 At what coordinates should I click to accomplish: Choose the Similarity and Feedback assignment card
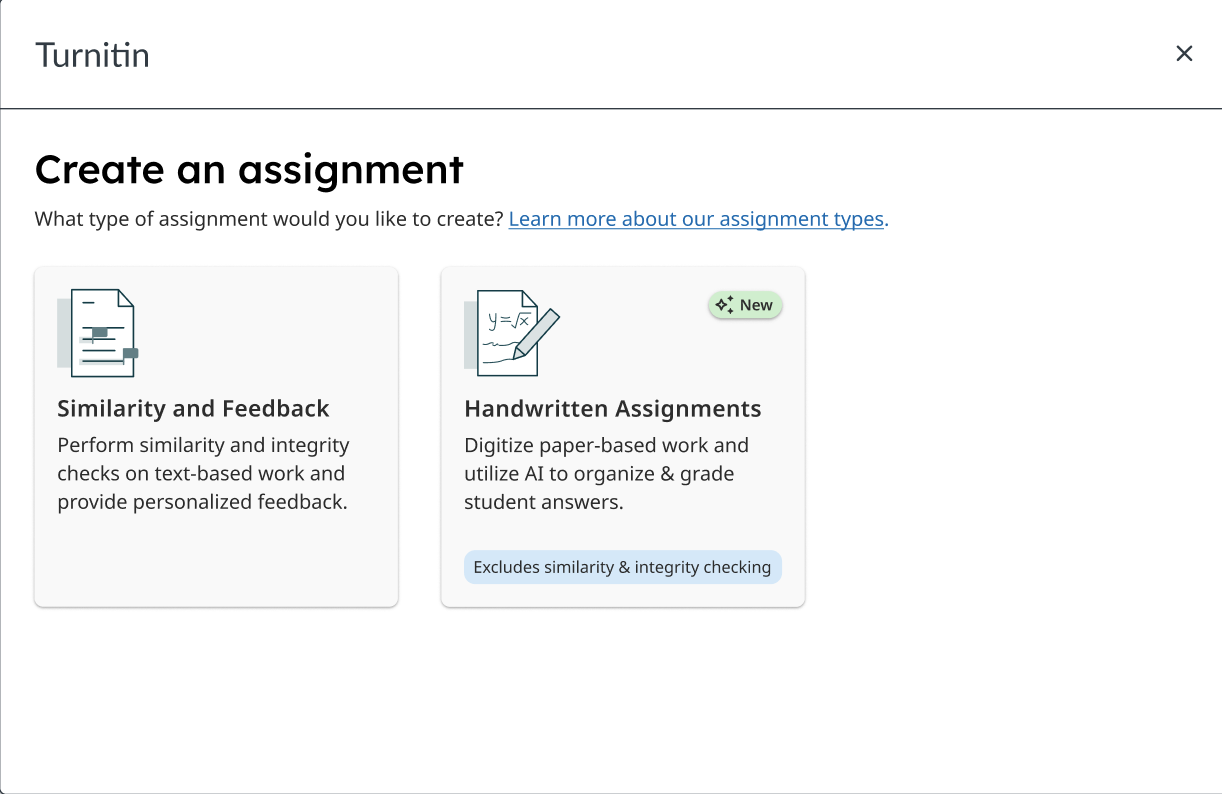click(216, 437)
